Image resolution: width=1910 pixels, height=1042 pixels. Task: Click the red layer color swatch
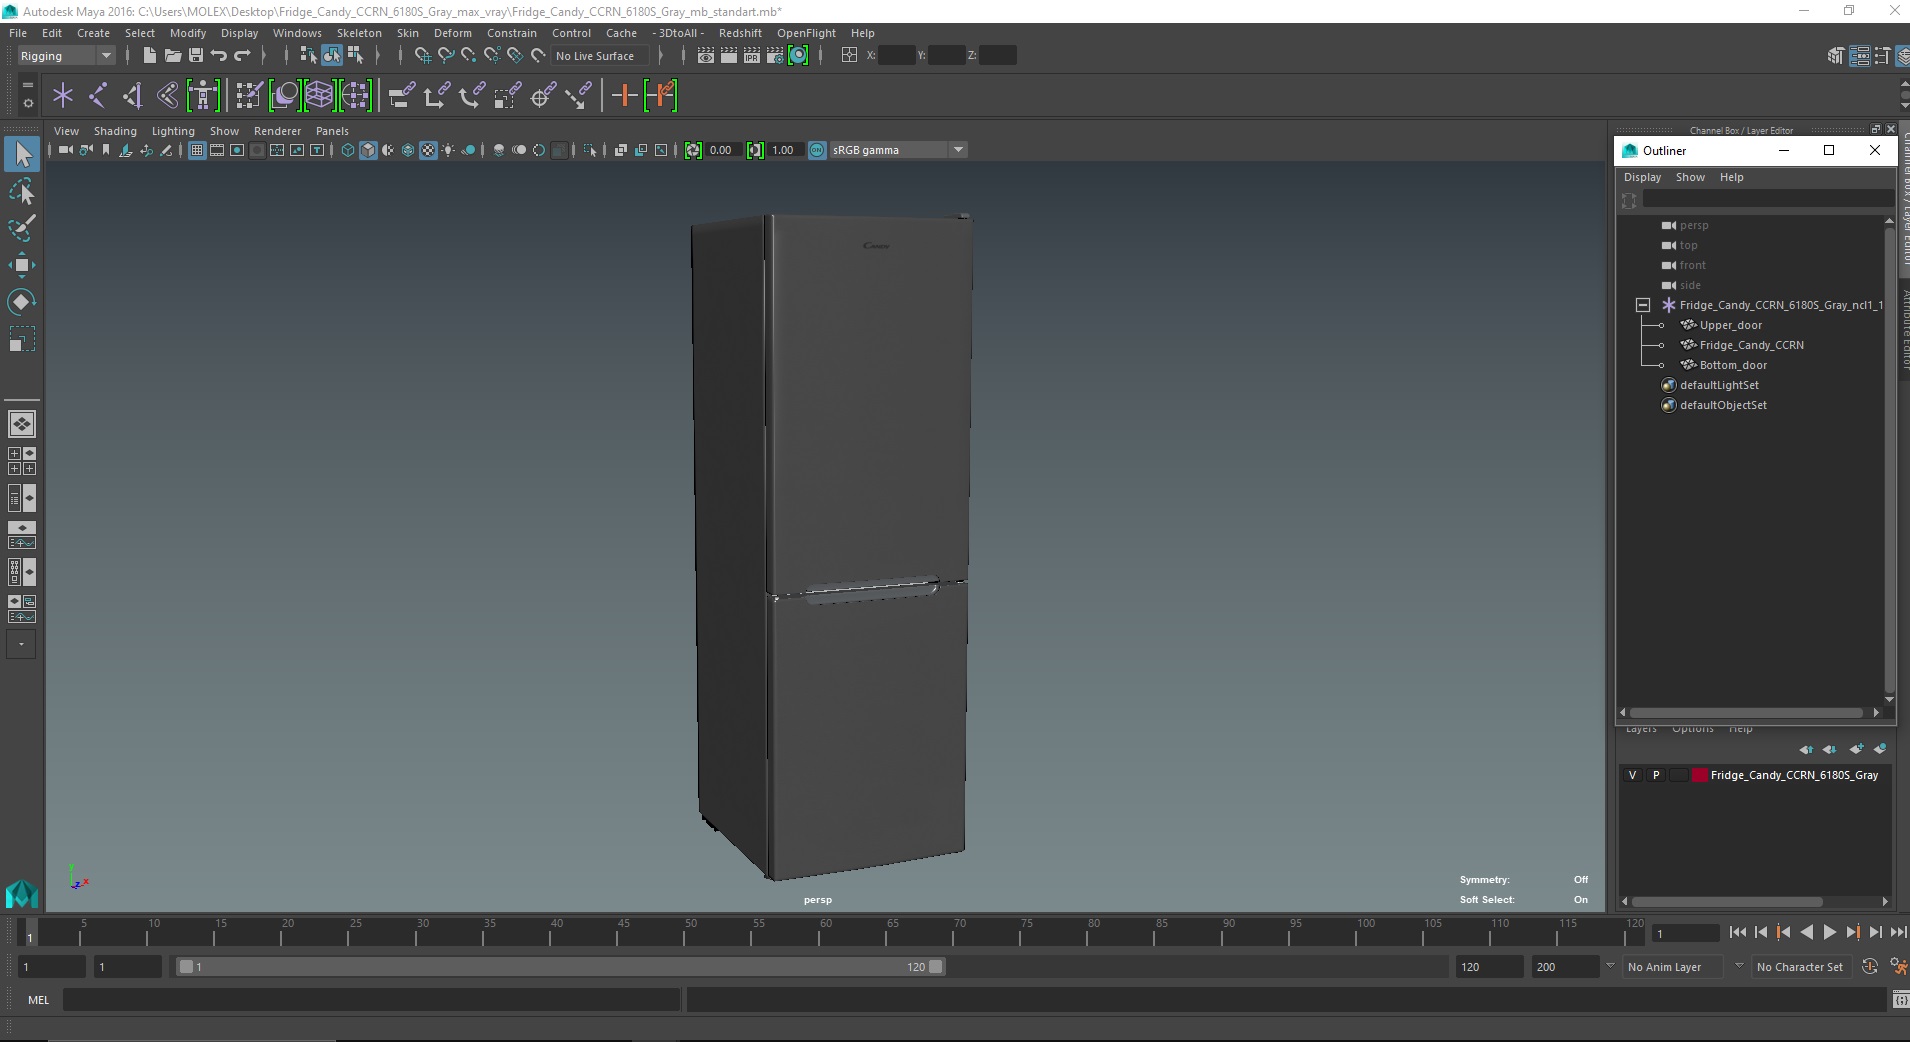(x=1699, y=775)
